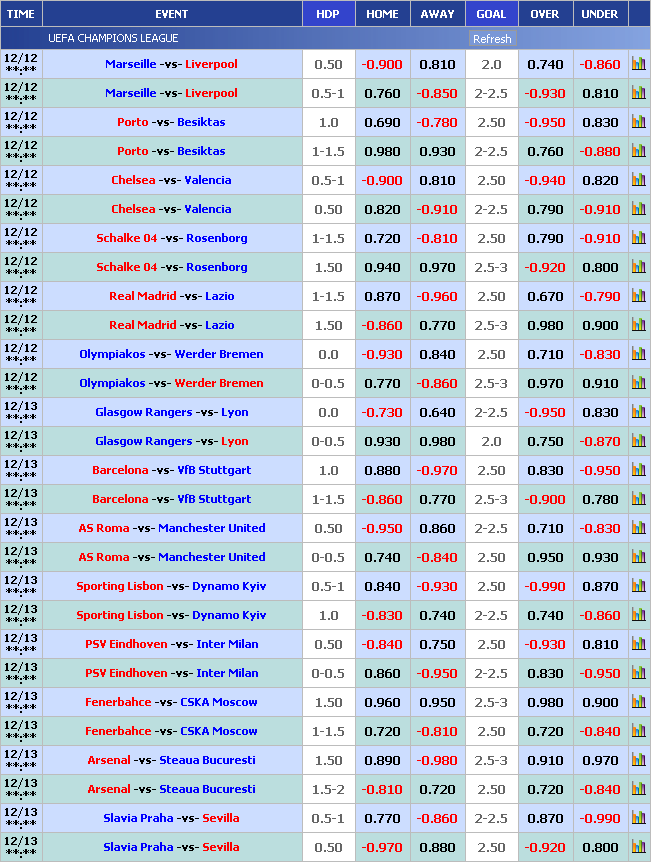The image size is (651, 862).
Task: View stats chart for Chelsea-Valencia 0.5-1 handicap row
Action: tap(638, 180)
